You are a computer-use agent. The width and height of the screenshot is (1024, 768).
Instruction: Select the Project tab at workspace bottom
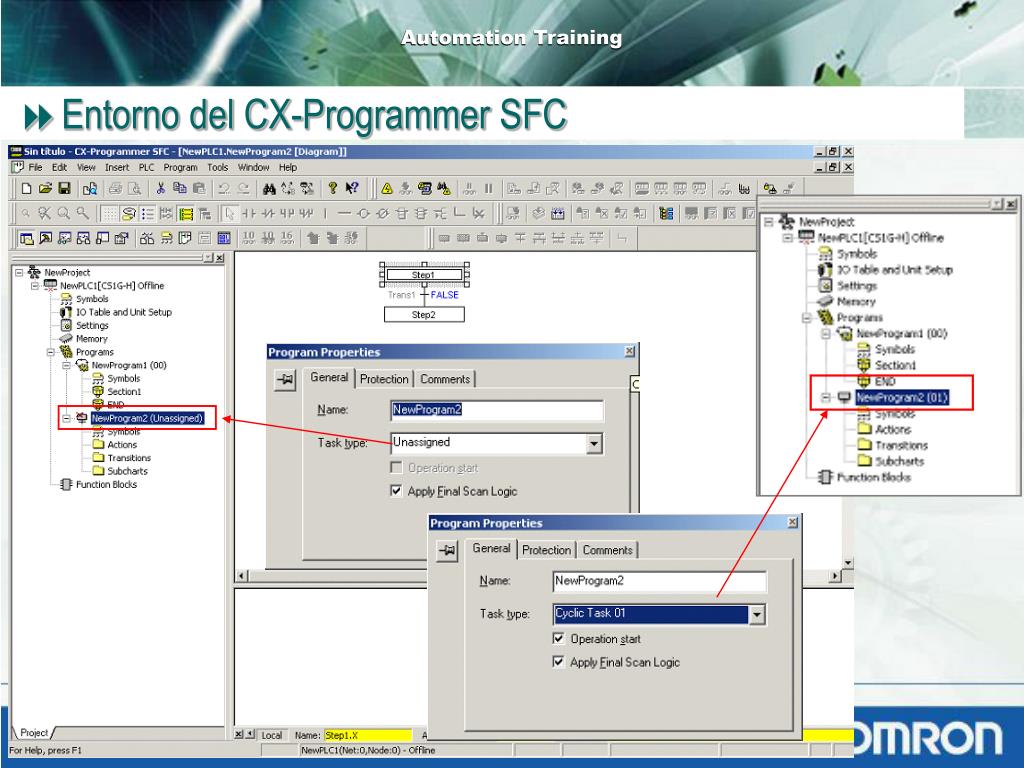[34, 733]
